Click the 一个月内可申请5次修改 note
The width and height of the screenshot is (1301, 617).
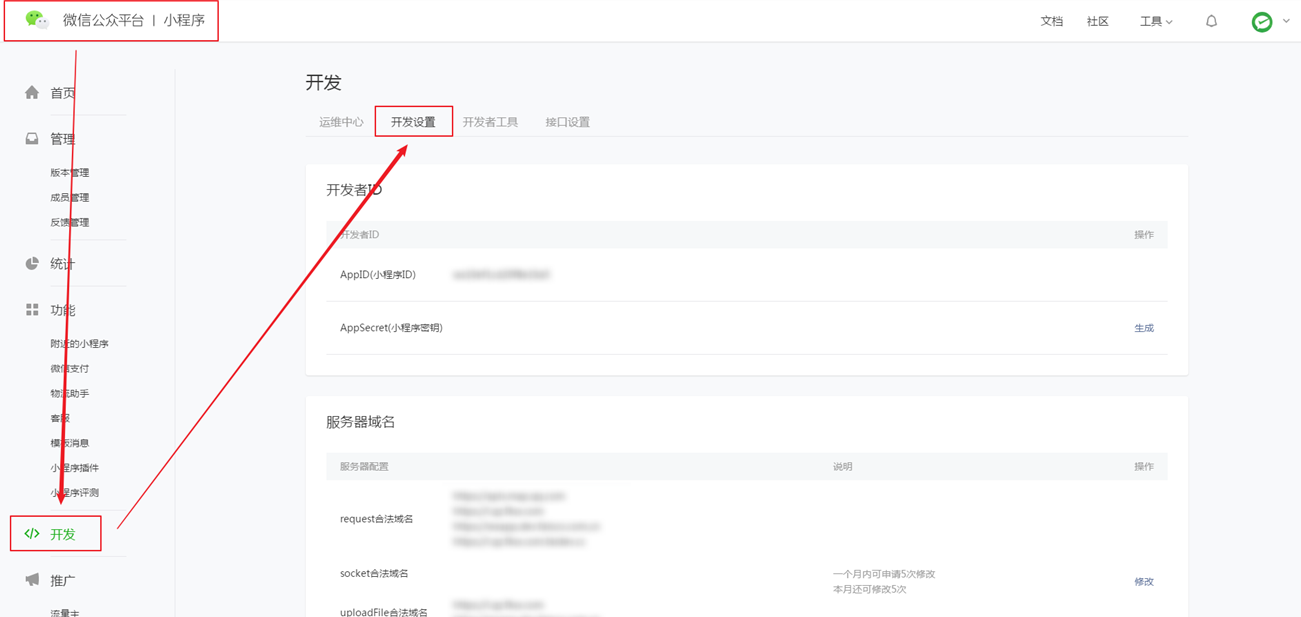(x=884, y=575)
